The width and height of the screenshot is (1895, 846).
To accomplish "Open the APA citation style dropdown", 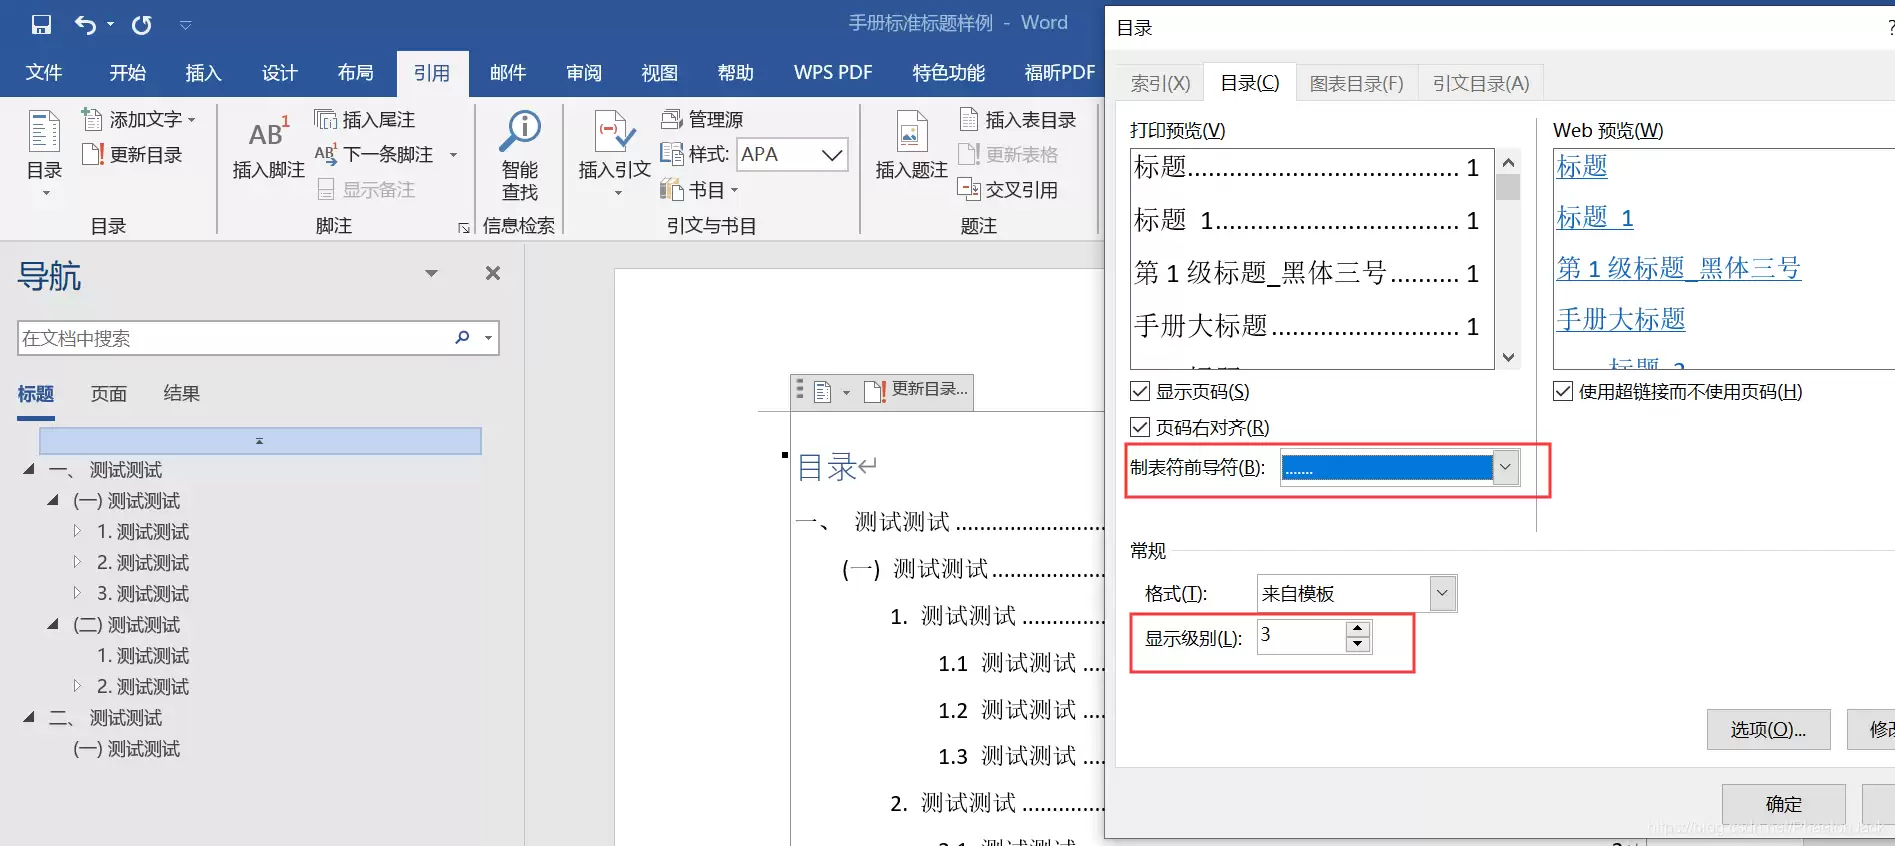I will pos(831,155).
